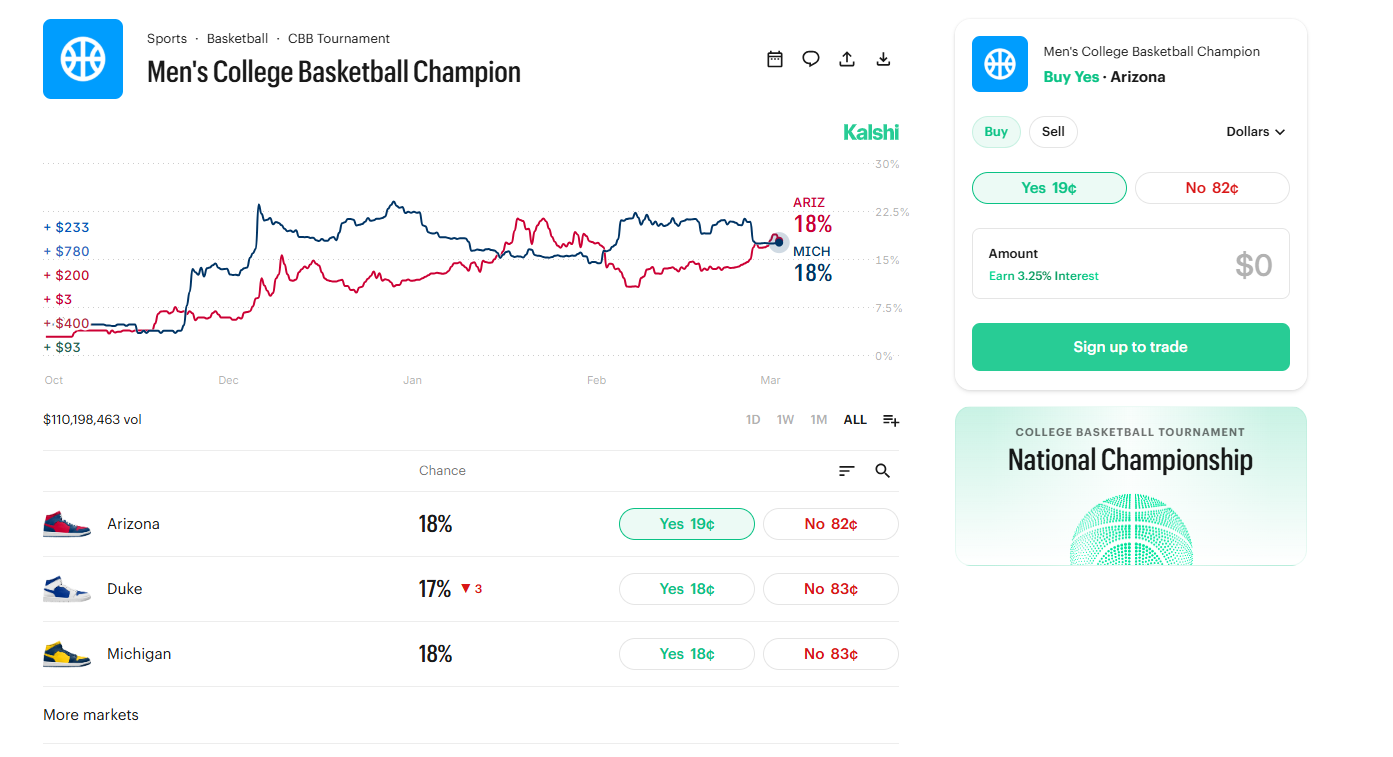The width and height of the screenshot is (1393, 757).
Task: Click the share upload icon
Action: click(x=847, y=59)
